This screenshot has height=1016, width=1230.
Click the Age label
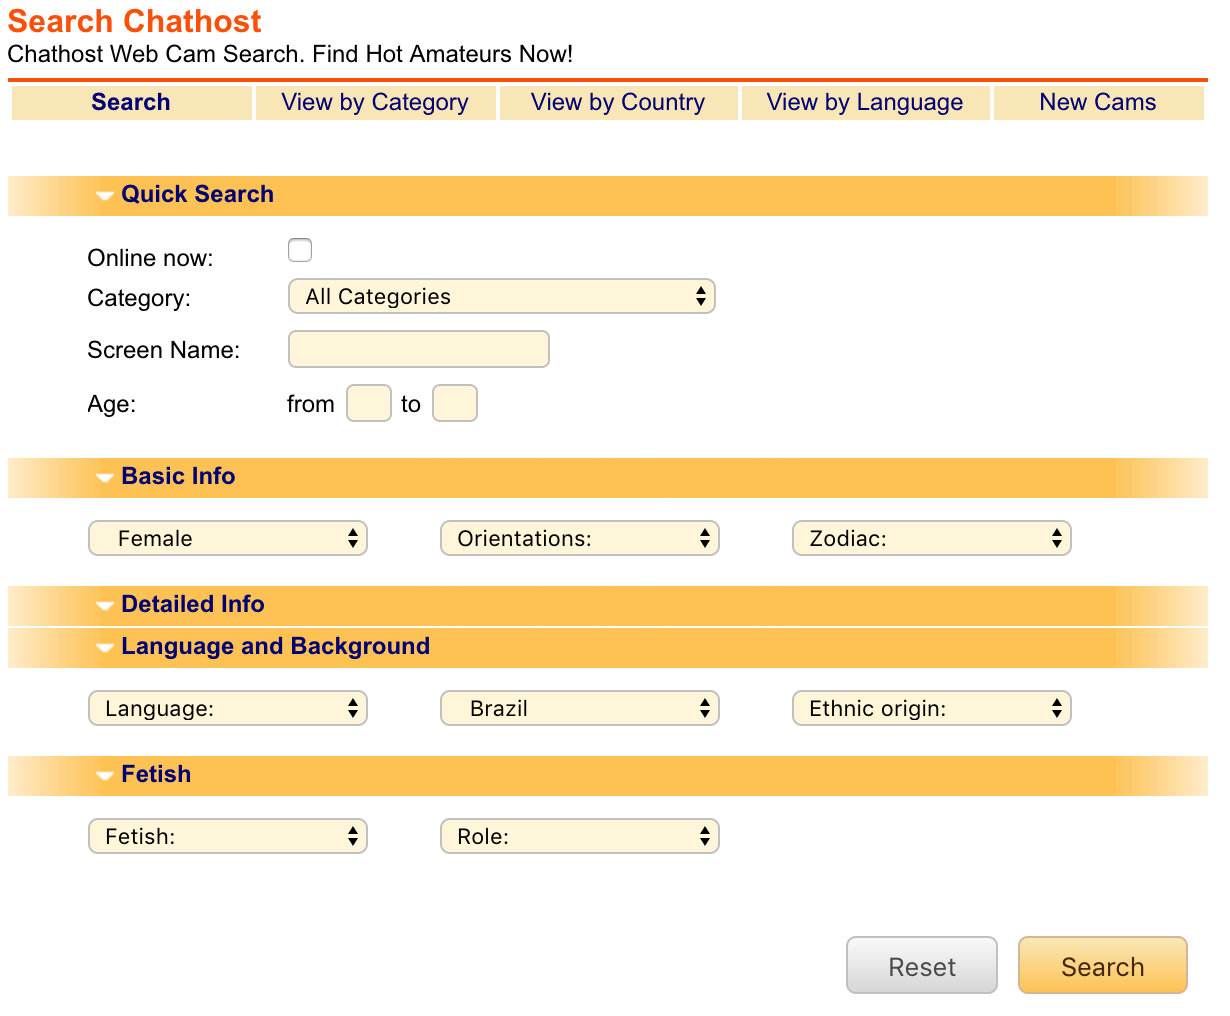tap(112, 404)
